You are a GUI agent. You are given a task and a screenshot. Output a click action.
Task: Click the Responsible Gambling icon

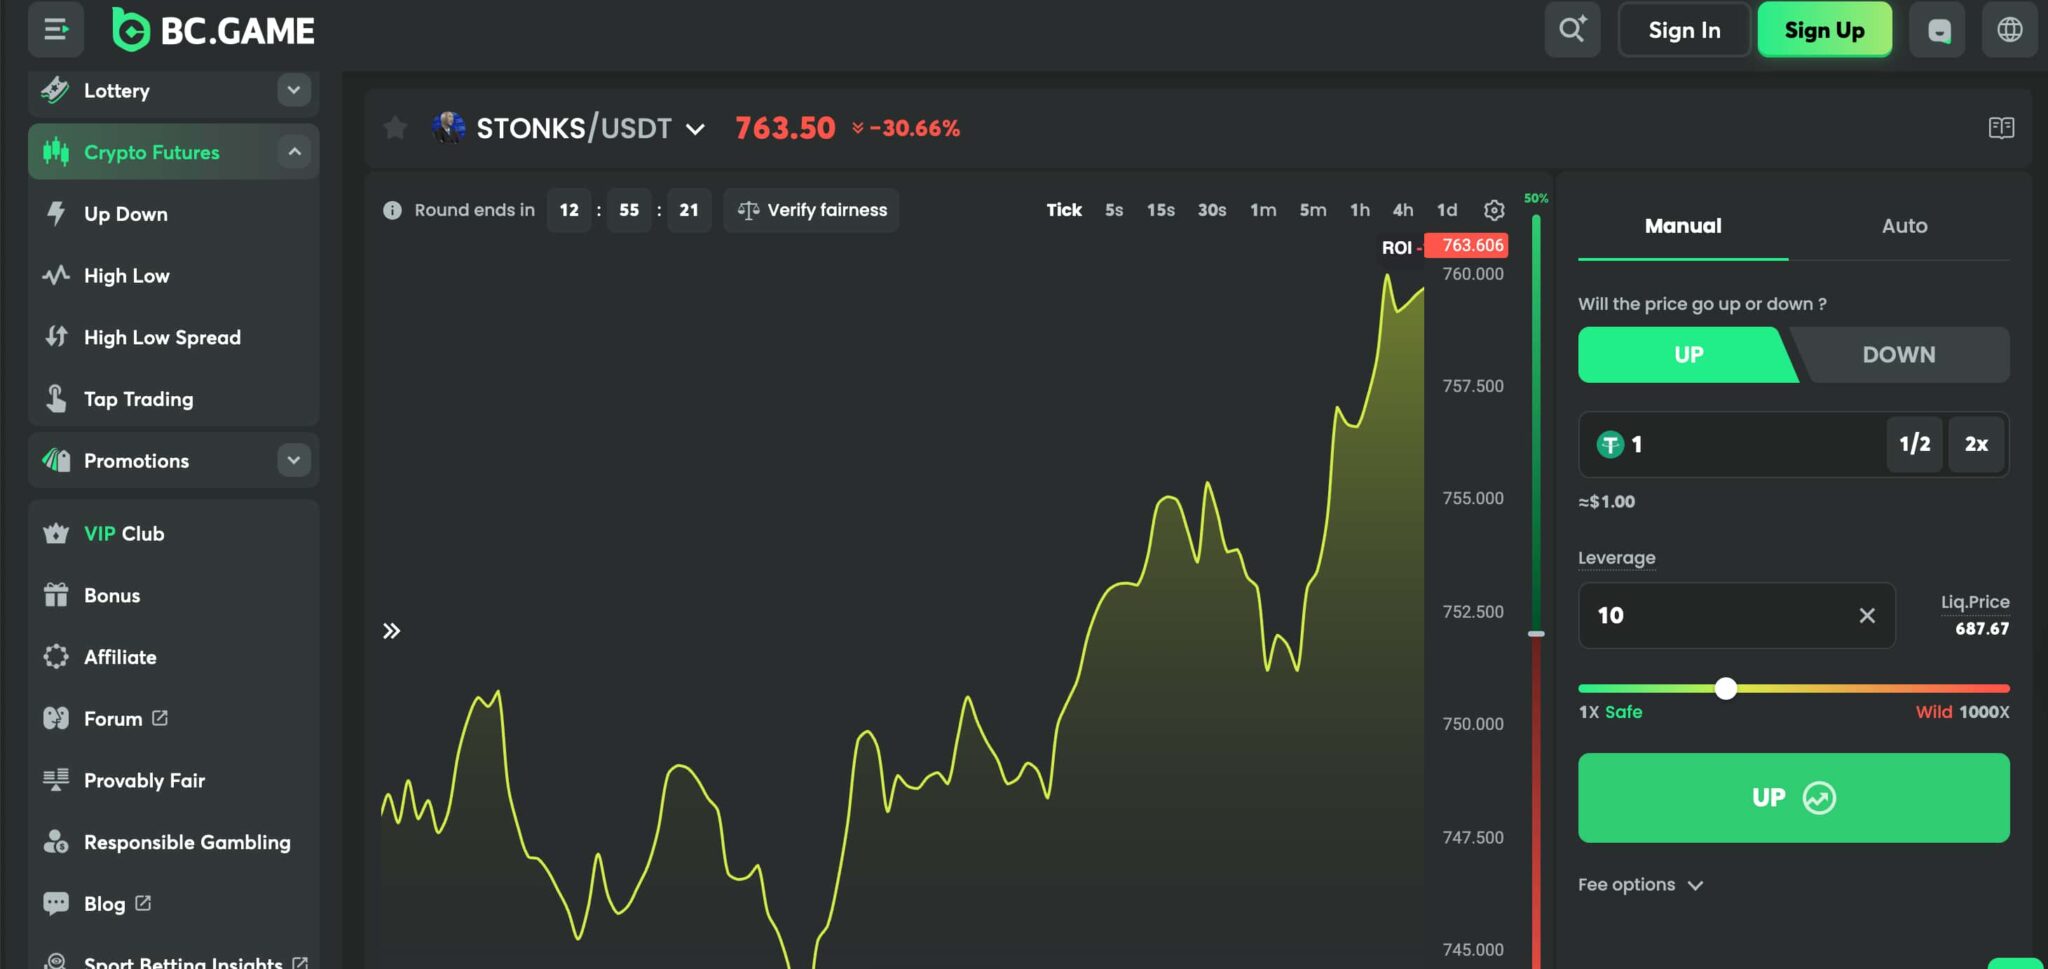pos(56,842)
